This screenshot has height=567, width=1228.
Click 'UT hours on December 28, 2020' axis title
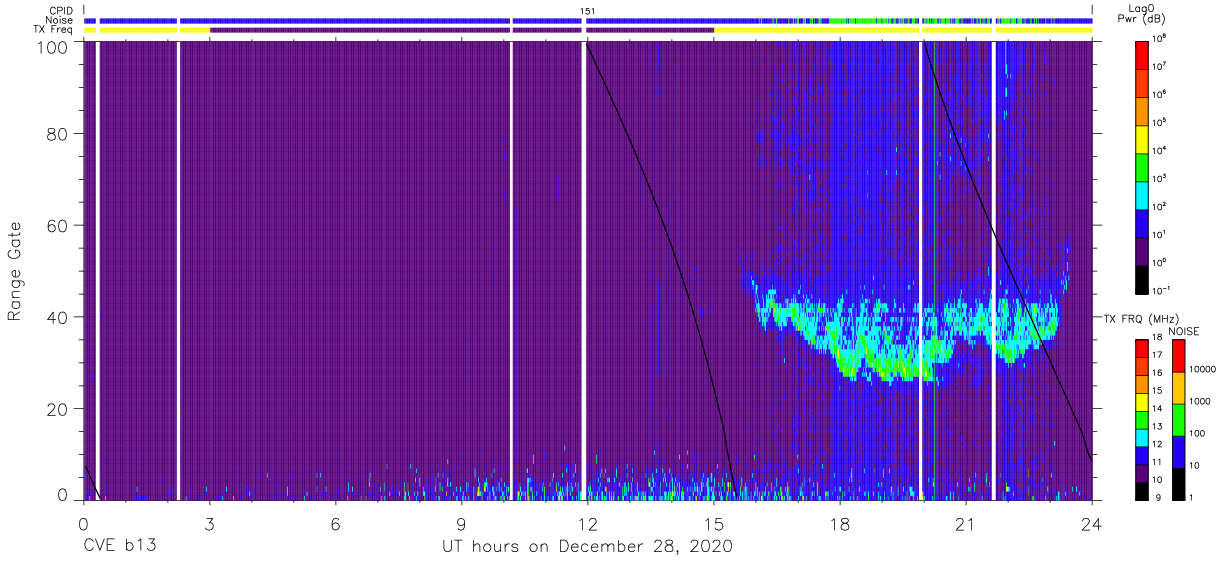click(588, 547)
